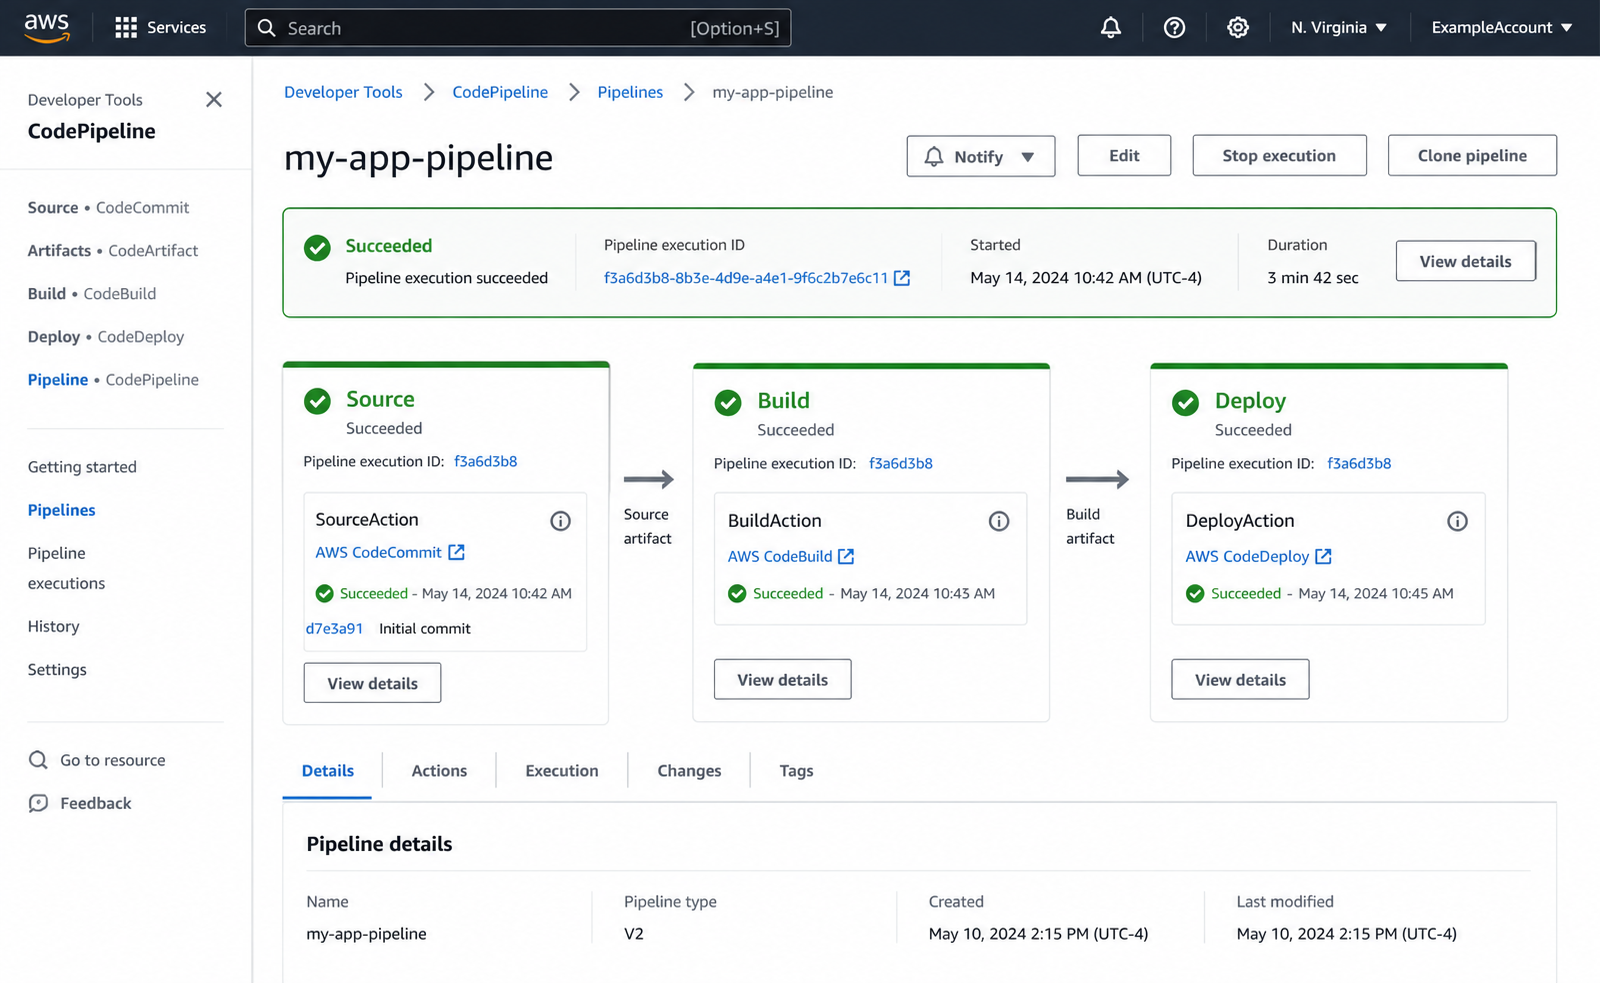
Task: Open the help question mark icon
Action: point(1174,28)
